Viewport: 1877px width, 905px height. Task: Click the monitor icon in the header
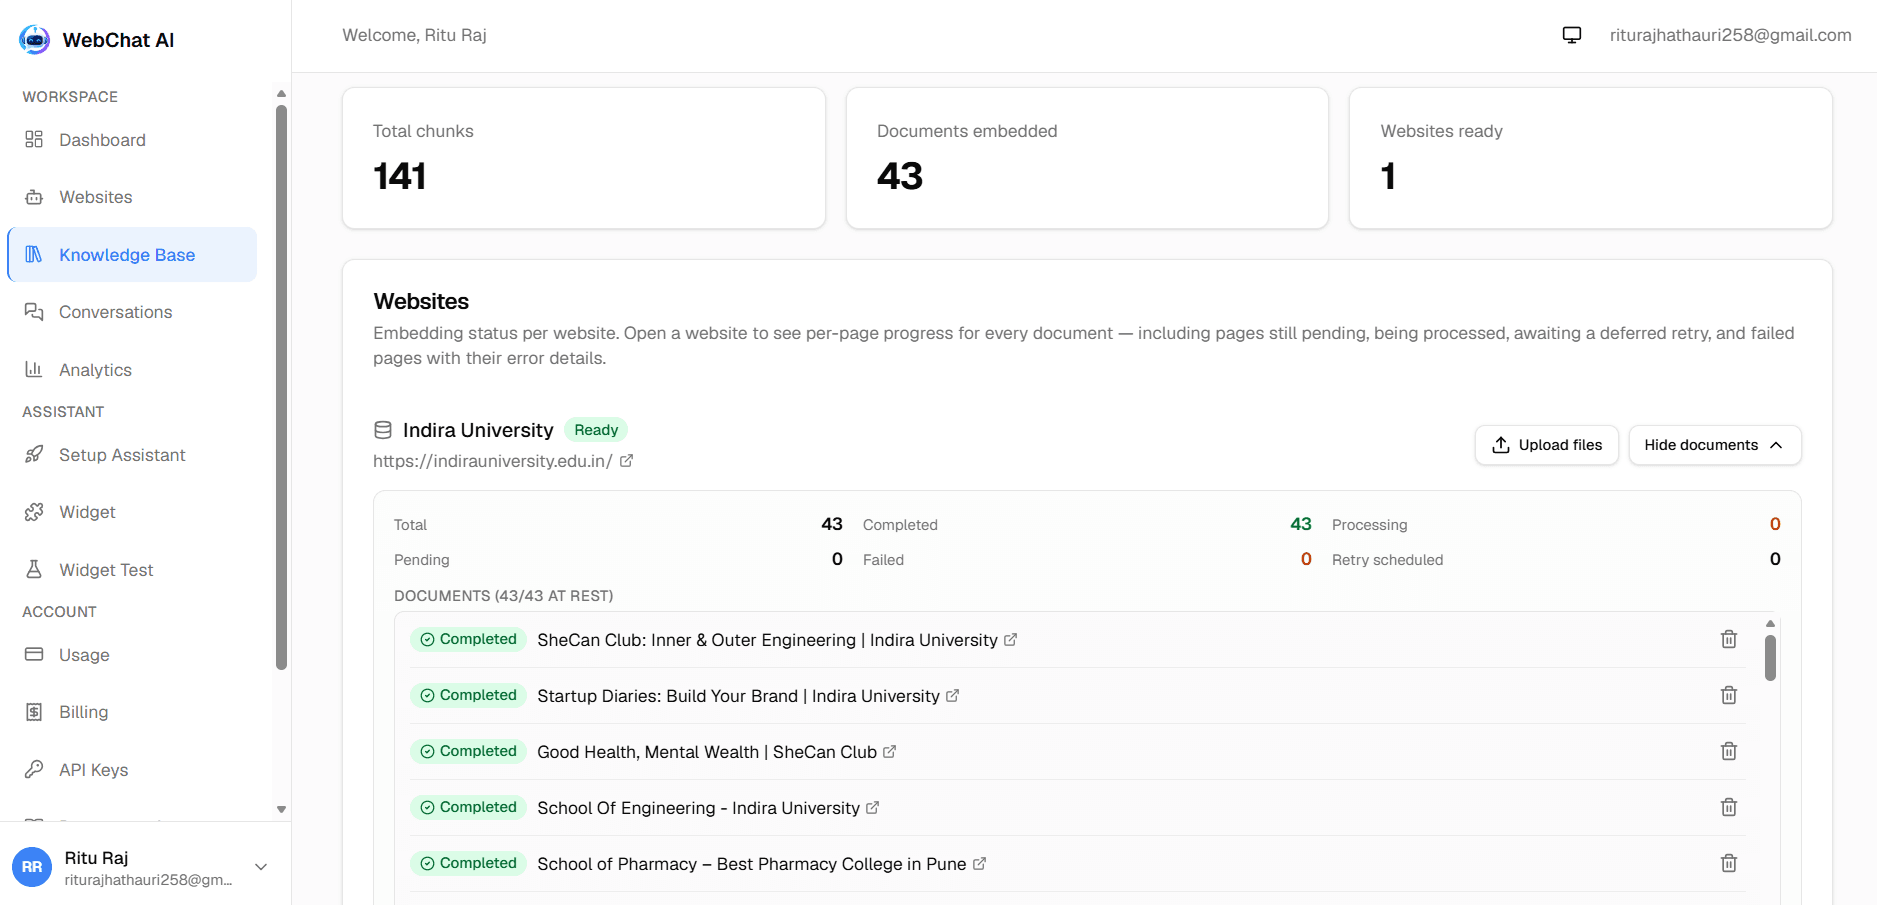(x=1572, y=35)
